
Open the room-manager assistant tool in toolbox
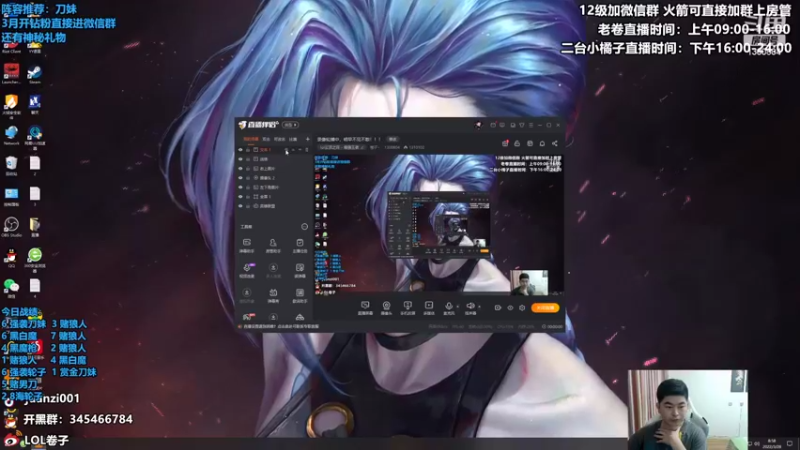click(273, 245)
